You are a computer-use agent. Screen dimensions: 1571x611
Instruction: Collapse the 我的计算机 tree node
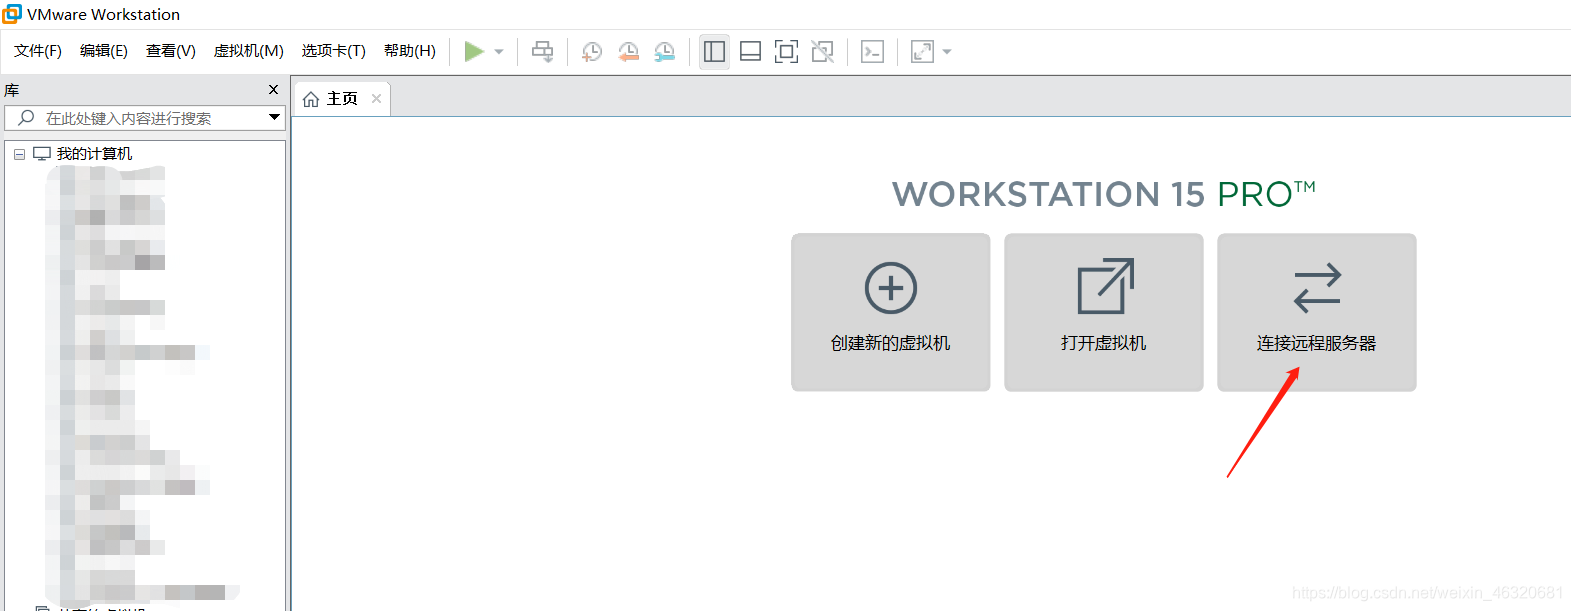tap(19, 154)
